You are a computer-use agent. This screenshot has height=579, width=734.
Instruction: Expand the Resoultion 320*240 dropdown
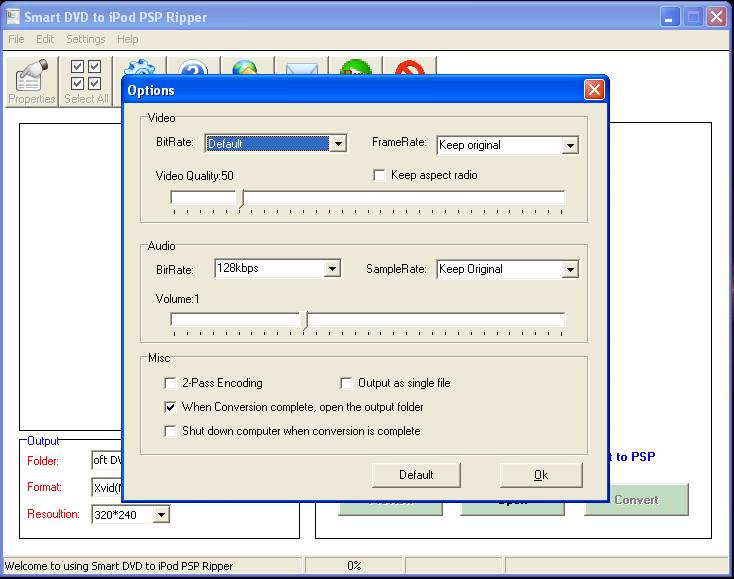click(161, 515)
